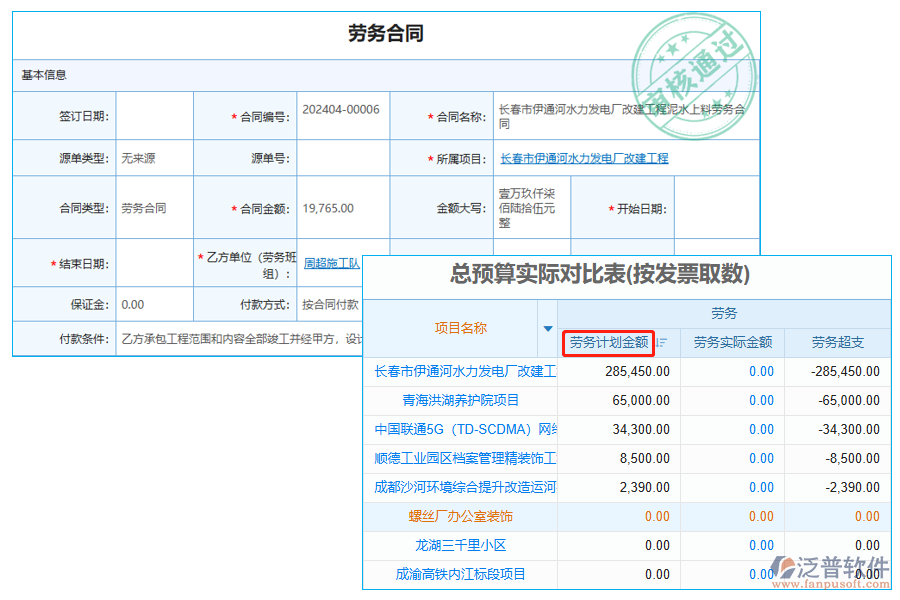Click the sort icon beside 劳务计划金额

(662, 342)
